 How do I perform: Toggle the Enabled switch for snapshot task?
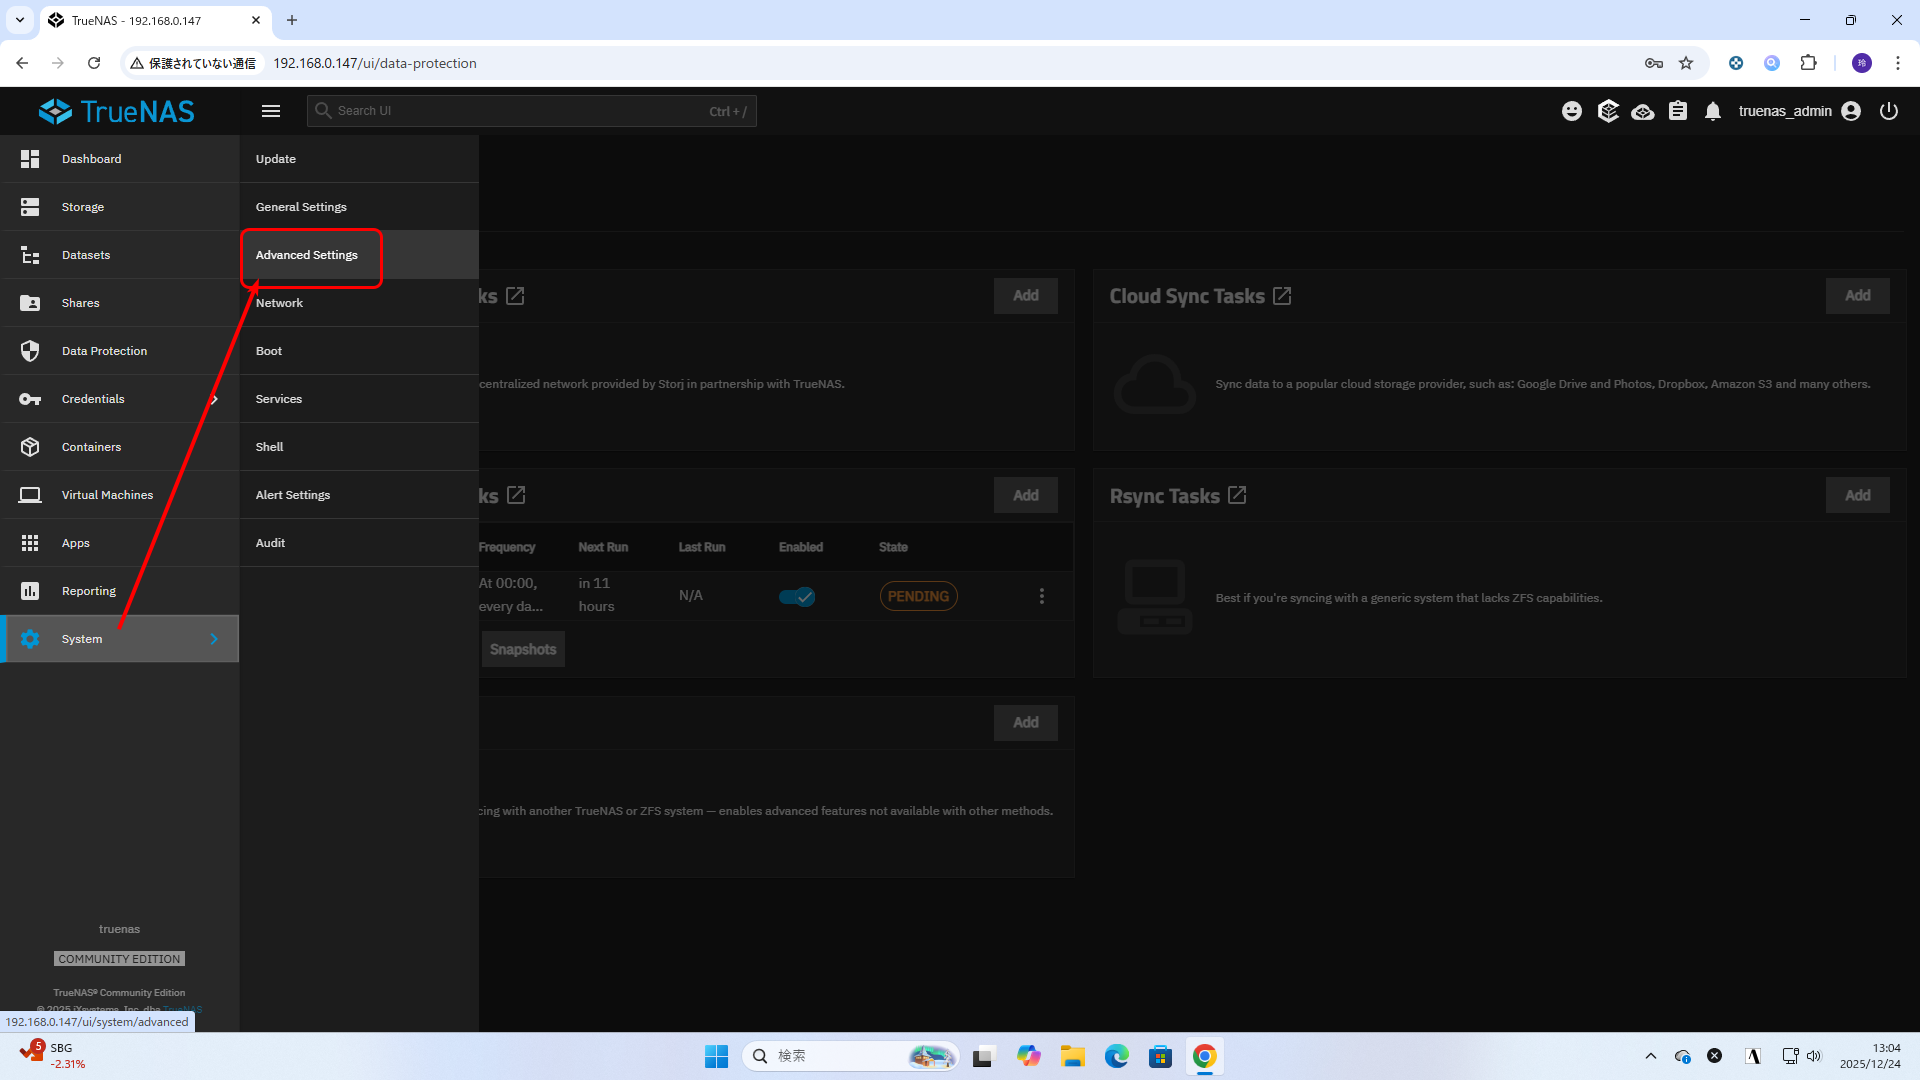click(x=797, y=596)
